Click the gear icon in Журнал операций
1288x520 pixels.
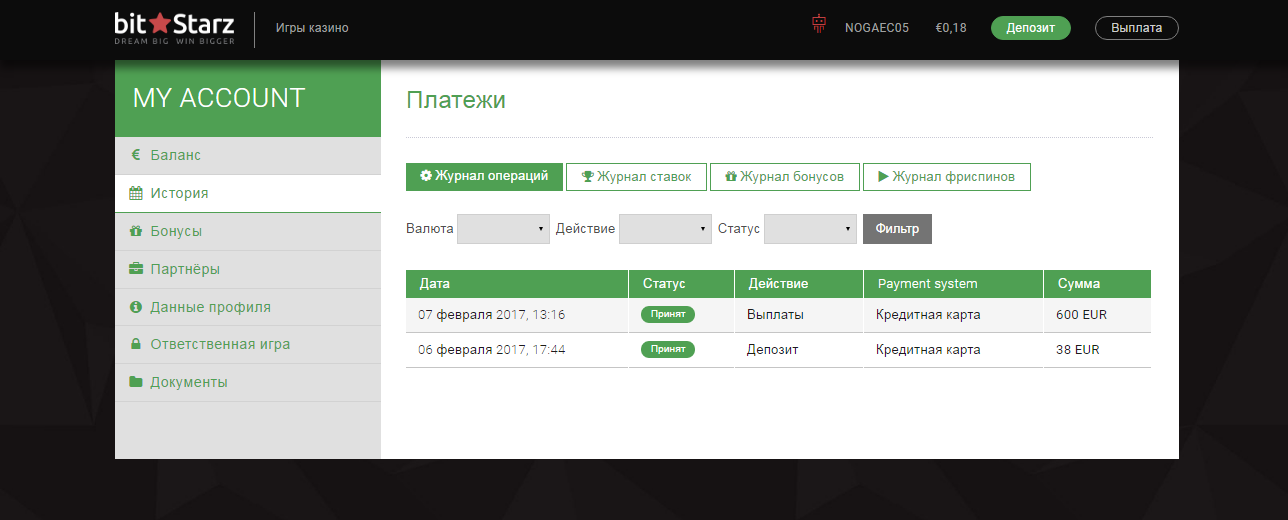pyautogui.click(x=426, y=176)
